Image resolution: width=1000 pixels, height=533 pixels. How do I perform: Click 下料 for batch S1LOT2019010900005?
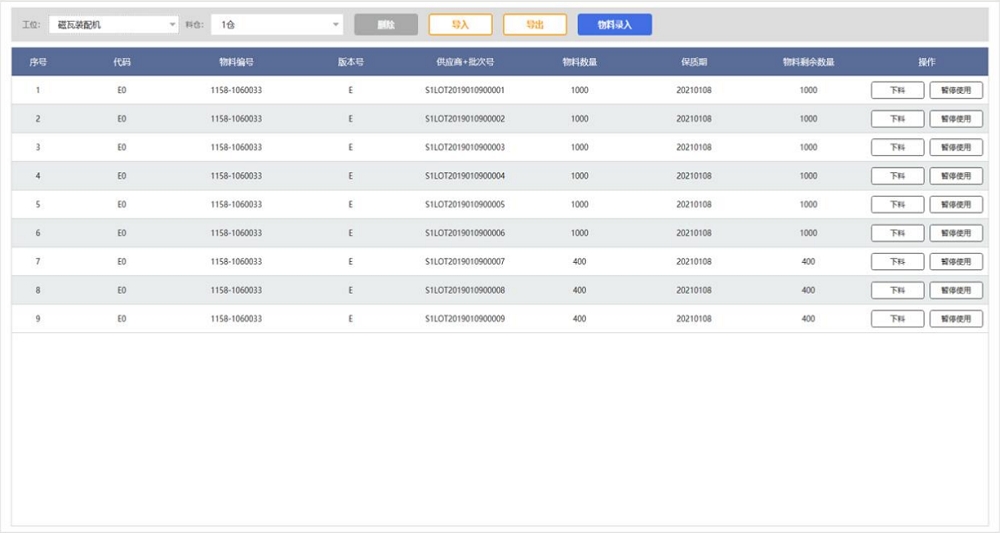click(897, 204)
